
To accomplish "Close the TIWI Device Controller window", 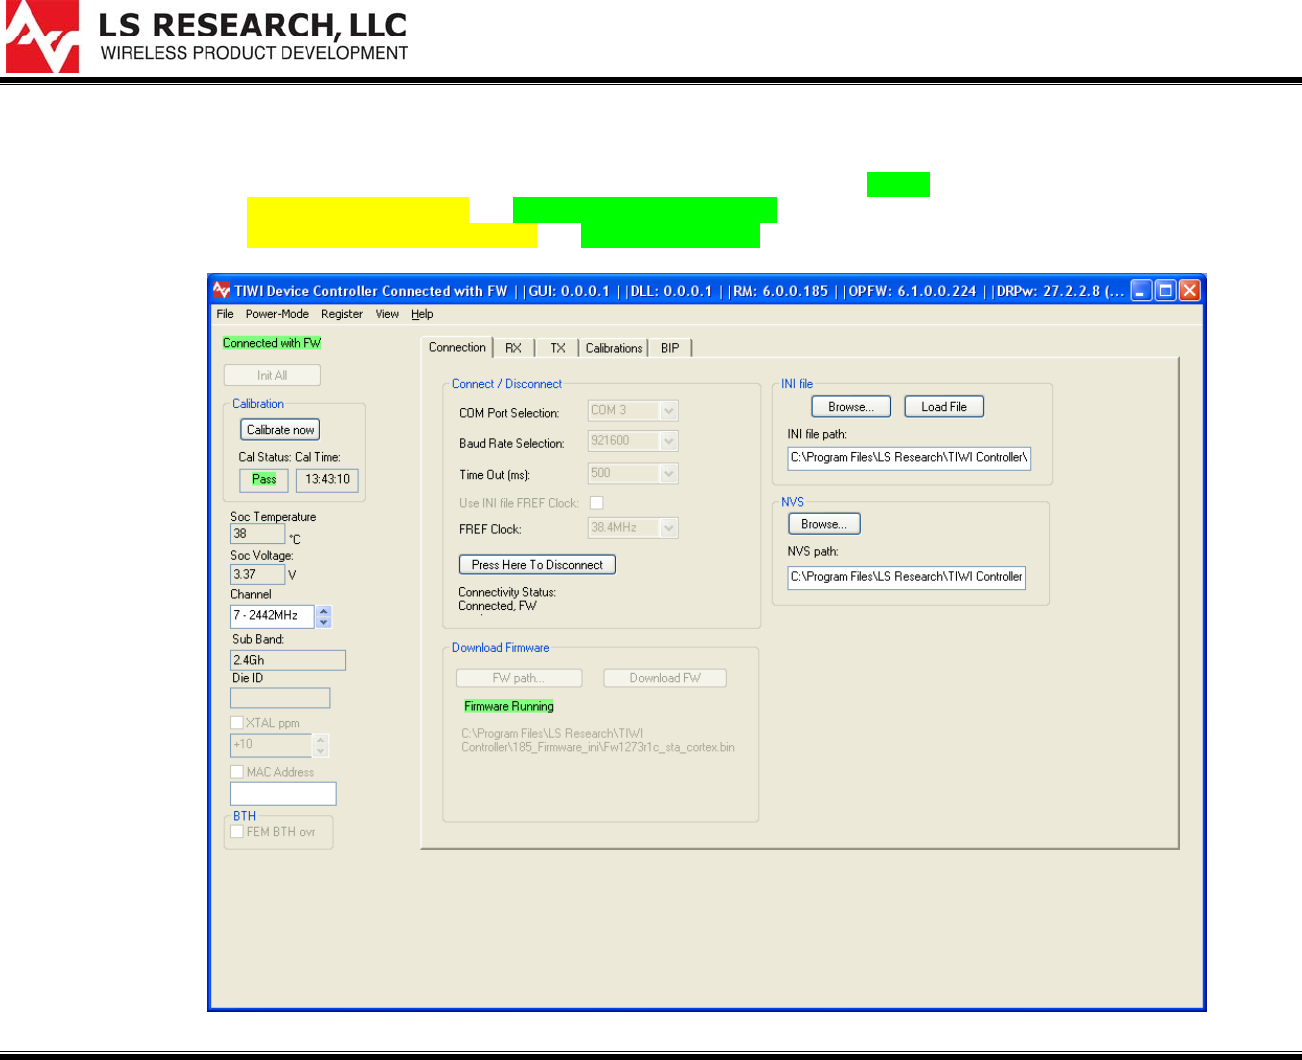I will pyautogui.click(x=1189, y=291).
